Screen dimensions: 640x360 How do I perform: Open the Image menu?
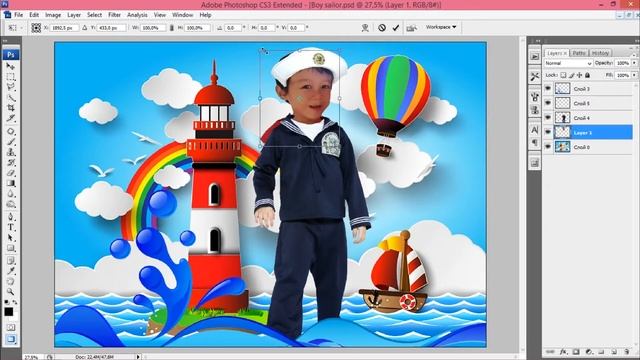tap(53, 15)
